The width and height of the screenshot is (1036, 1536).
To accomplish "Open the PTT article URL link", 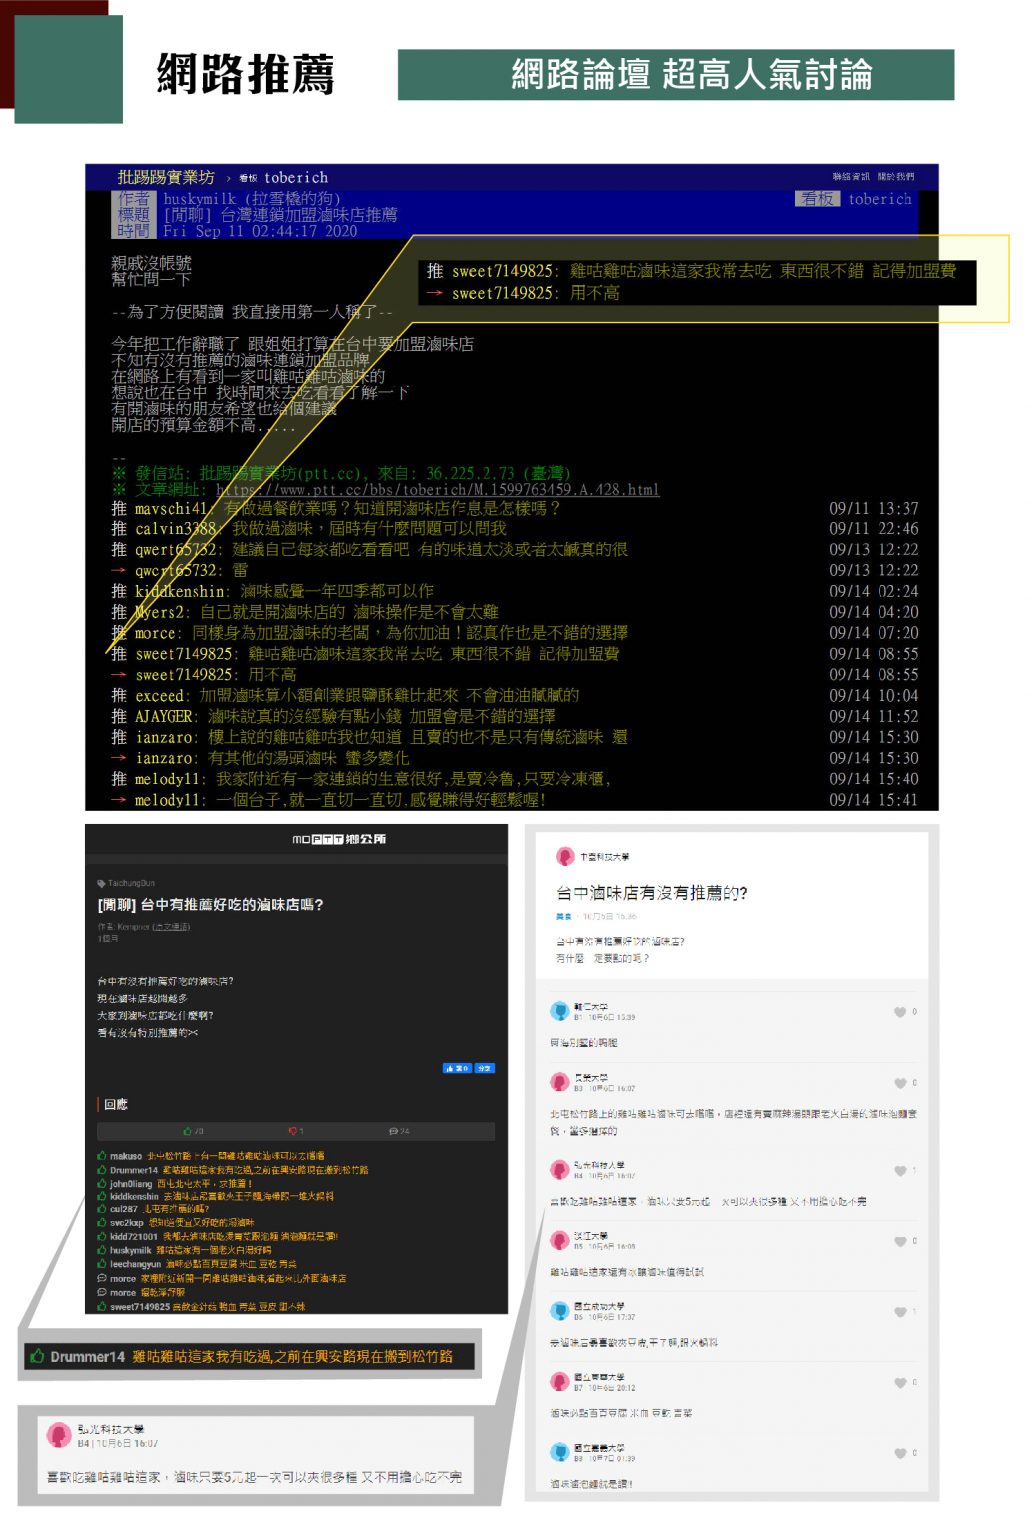I will tap(438, 489).
